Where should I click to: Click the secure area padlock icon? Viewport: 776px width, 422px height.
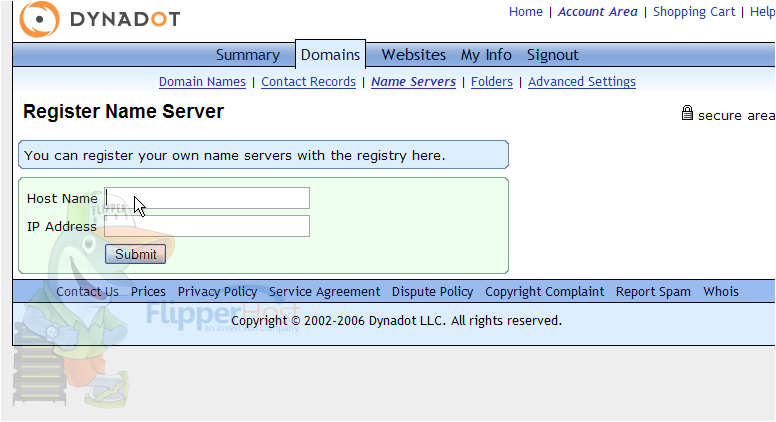click(687, 113)
